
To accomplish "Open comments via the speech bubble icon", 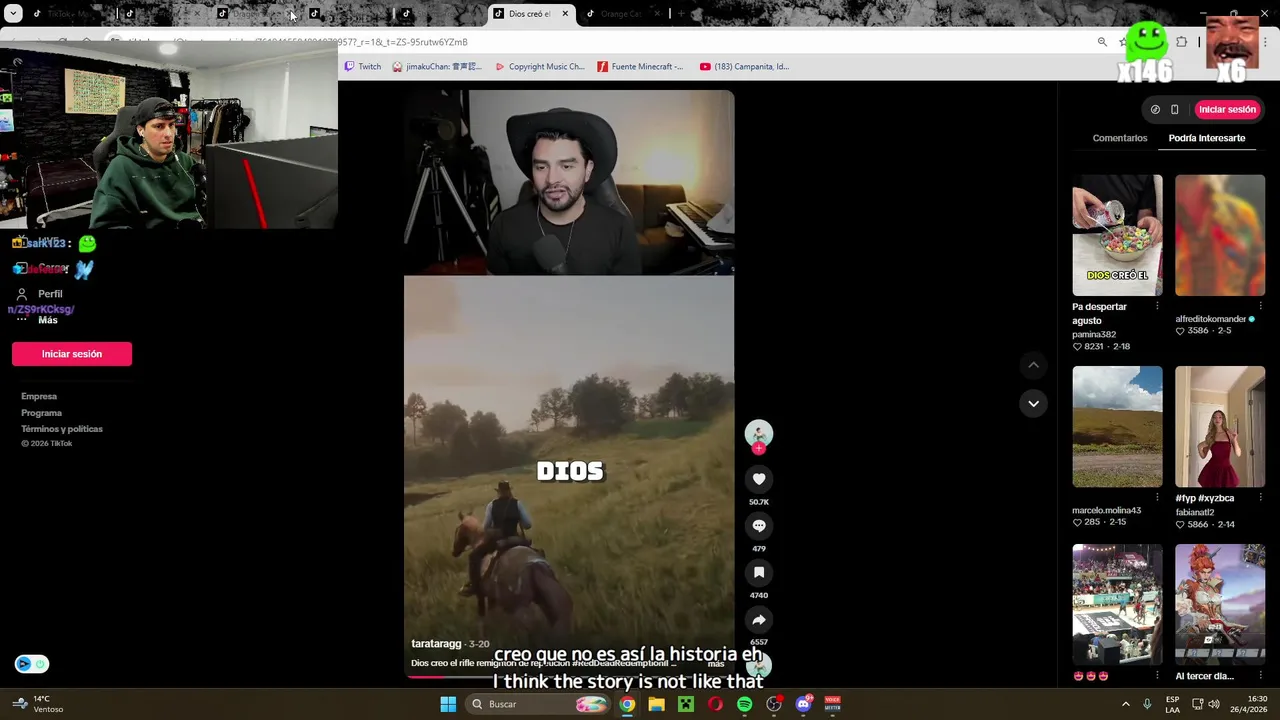I will (x=759, y=526).
